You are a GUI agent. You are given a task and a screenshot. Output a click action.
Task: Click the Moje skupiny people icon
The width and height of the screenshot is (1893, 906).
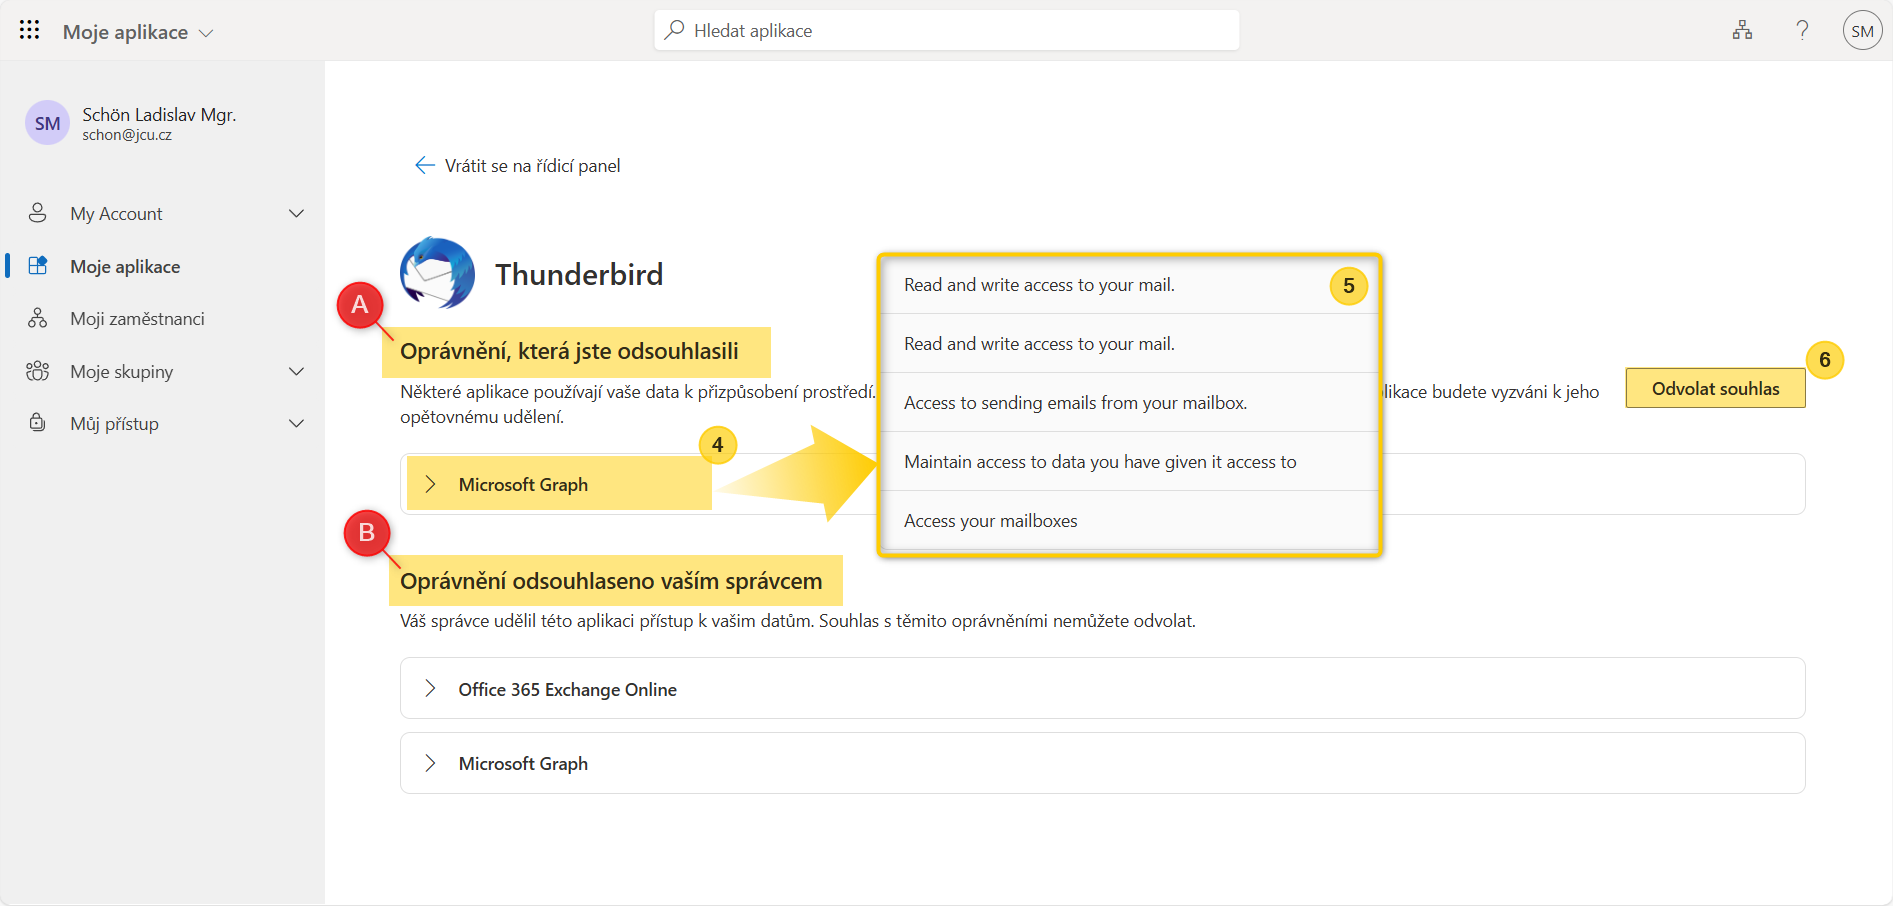tap(38, 372)
